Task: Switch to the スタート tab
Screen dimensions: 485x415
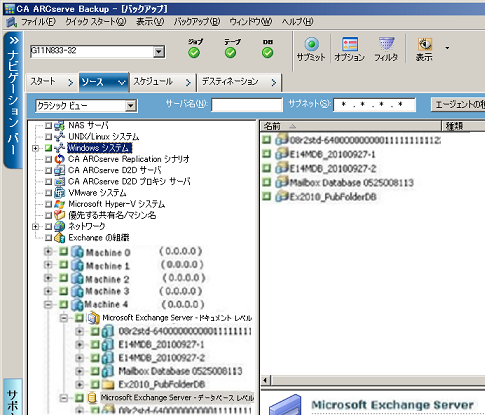Action: (52, 82)
